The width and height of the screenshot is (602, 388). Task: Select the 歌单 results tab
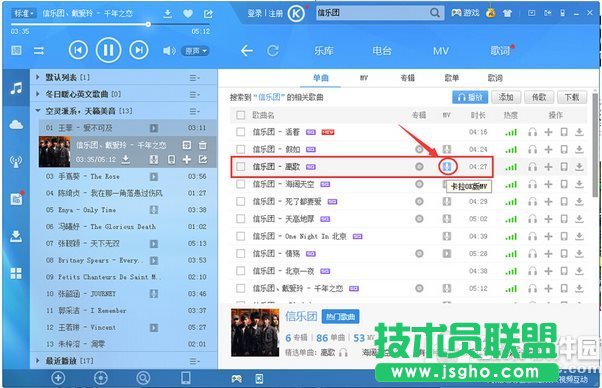(x=452, y=78)
